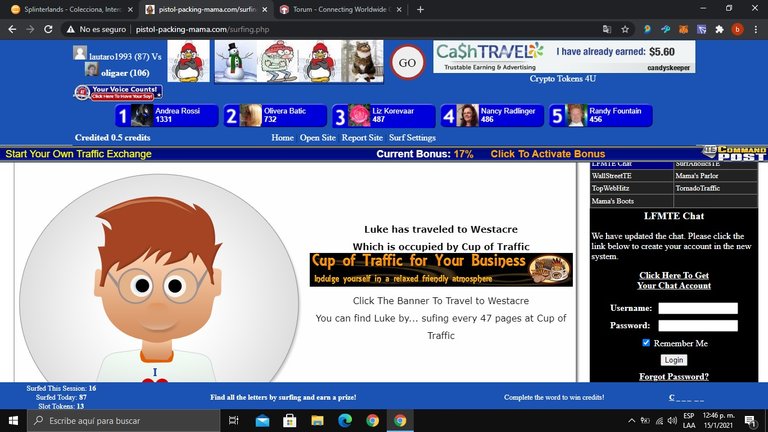Select the TopWebHitz chat room
Image resolution: width=768 pixels, height=432 pixels.
tap(631, 188)
